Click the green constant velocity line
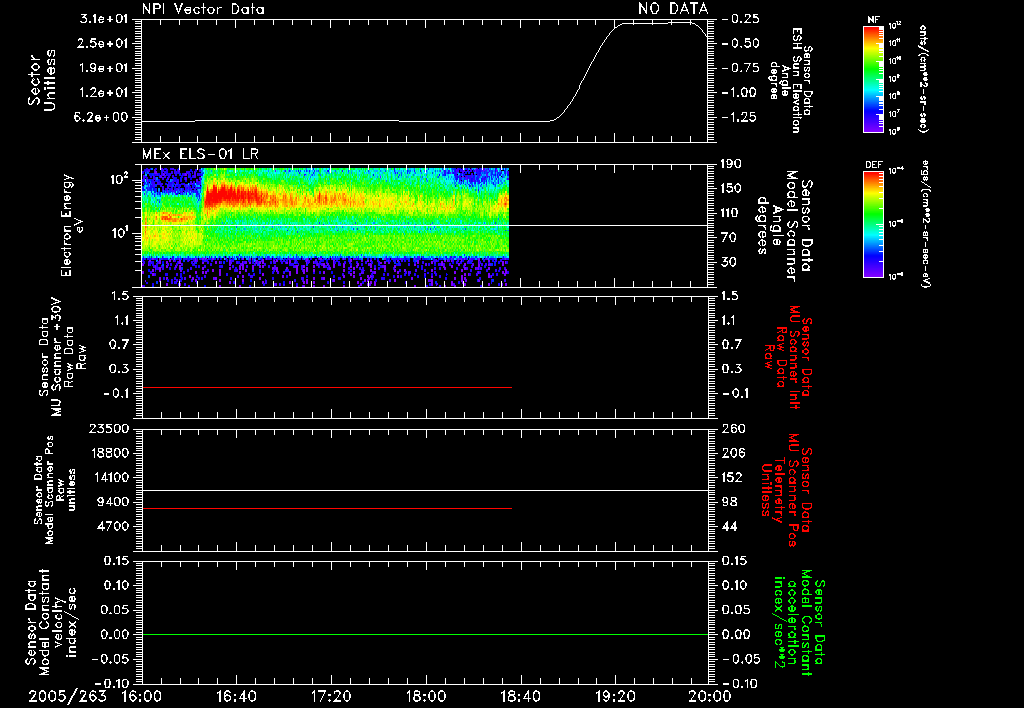The width and height of the screenshot is (1024, 708). pyautogui.click(x=425, y=634)
